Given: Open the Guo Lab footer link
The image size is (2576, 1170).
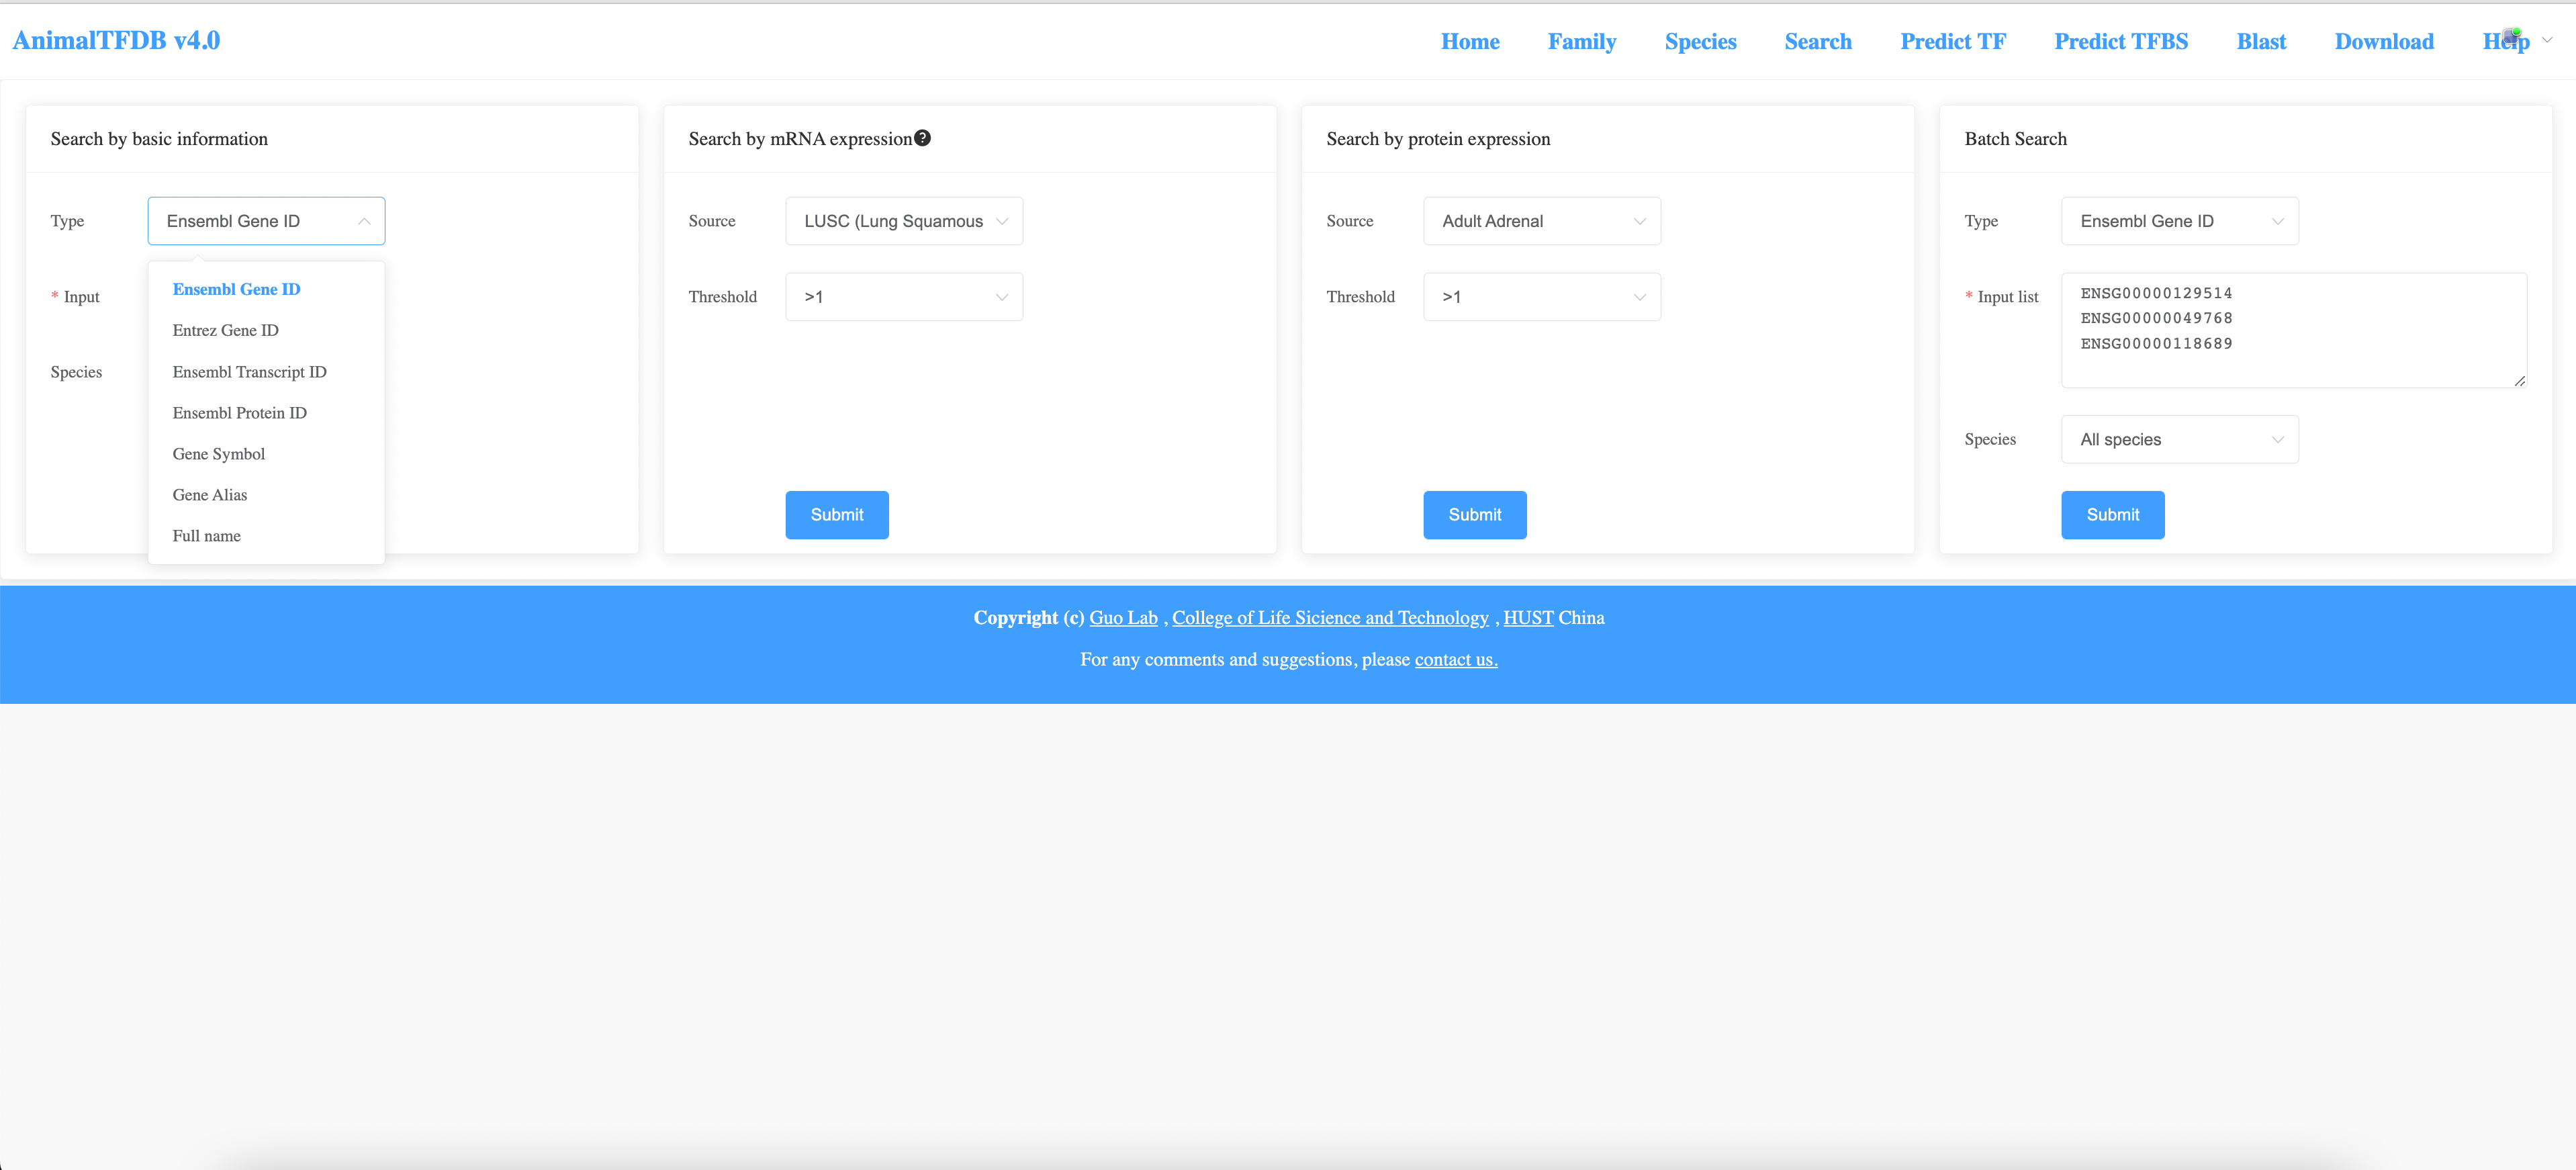Looking at the screenshot, I should pyautogui.click(x=1122, y=618).
